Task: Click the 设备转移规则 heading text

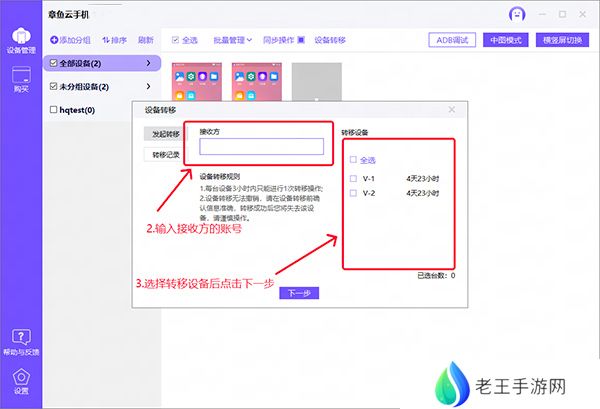Action: [x=220, y=177]
